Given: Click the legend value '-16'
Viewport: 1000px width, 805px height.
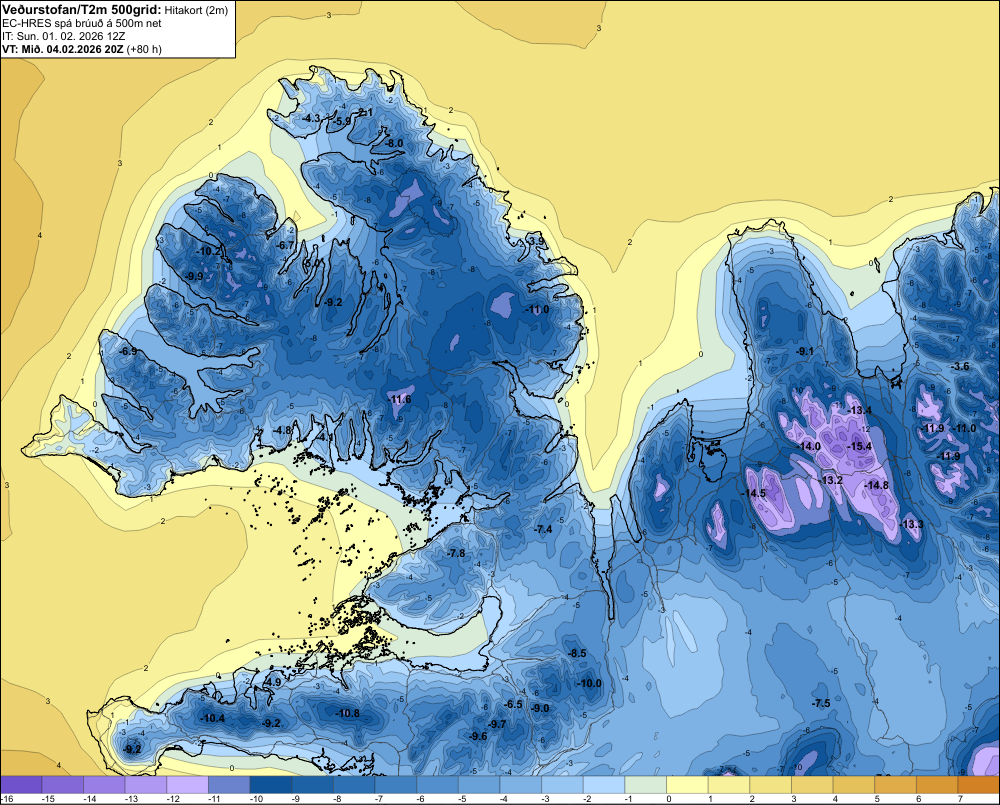Looking at the screenshot, I should [8, 799].
